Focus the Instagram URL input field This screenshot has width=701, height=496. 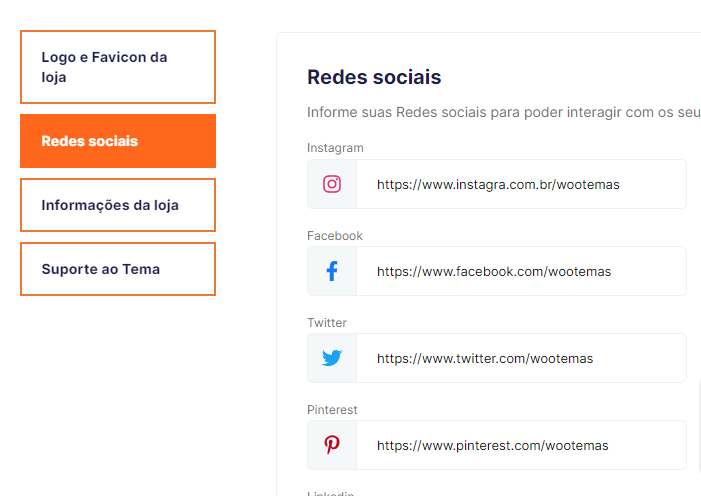(x=520, y=184)
